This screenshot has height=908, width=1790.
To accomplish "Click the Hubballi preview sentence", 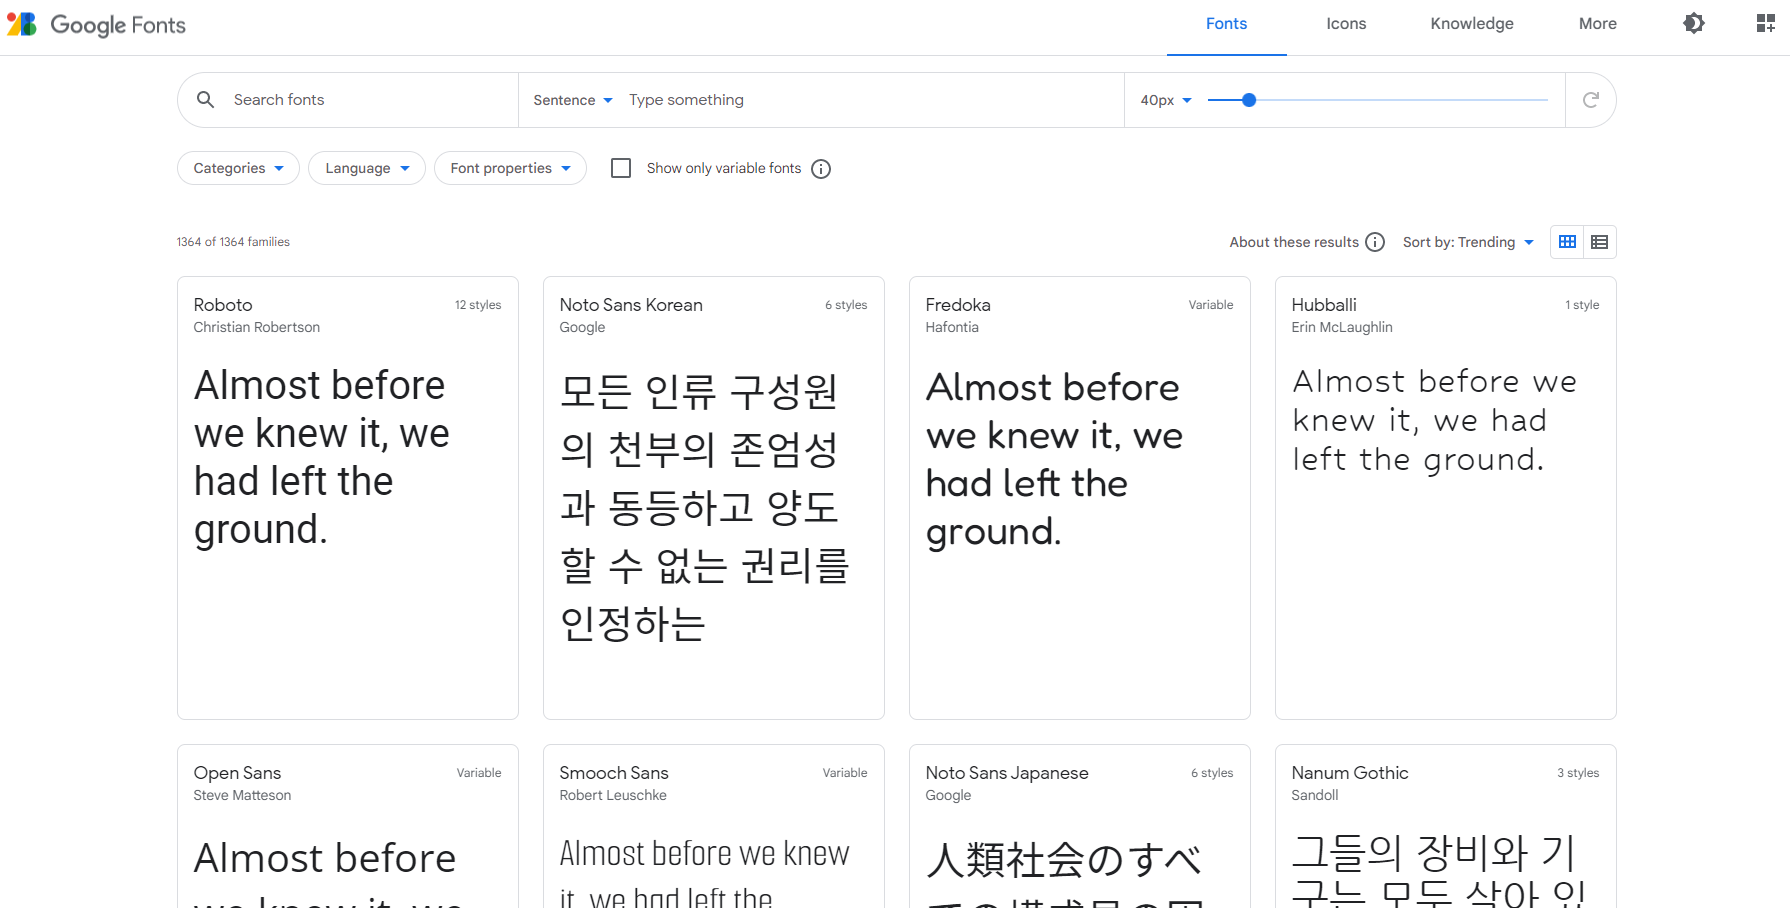I will (x=1434, y=420).
